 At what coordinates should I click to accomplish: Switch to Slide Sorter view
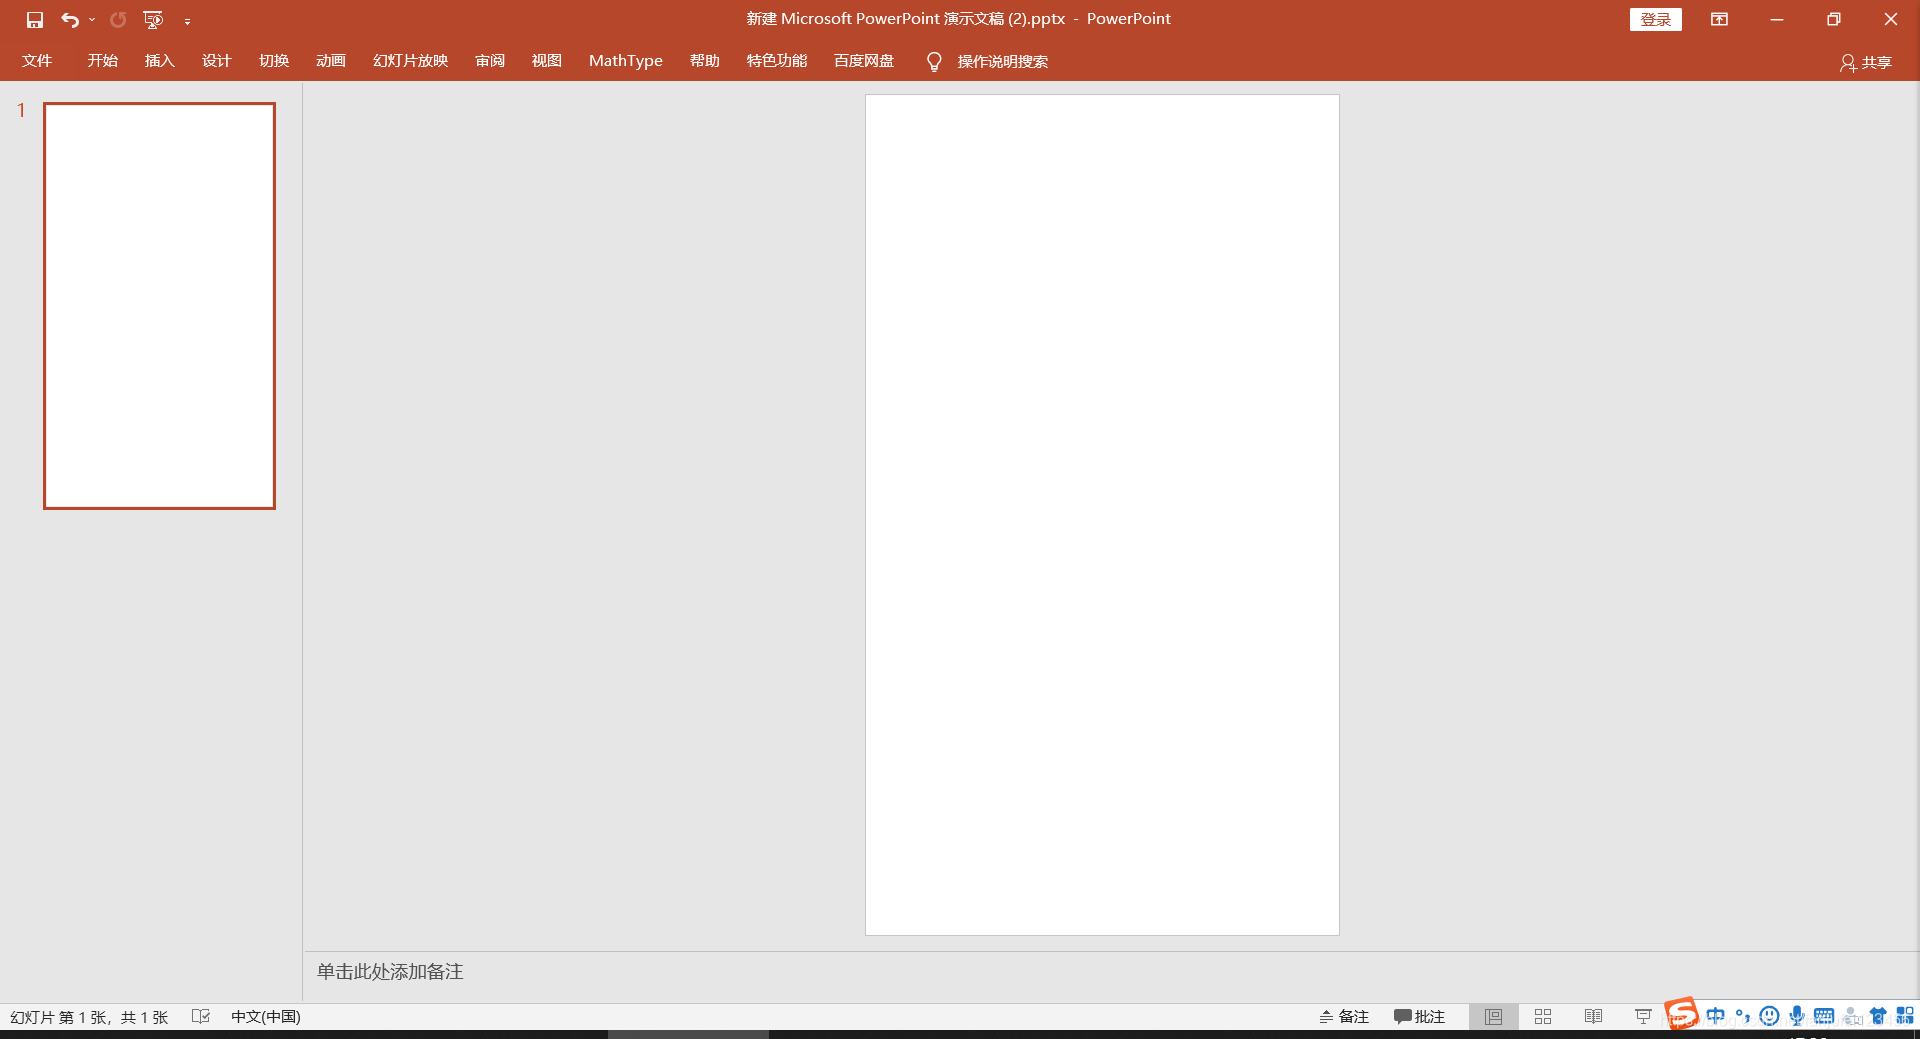click(1543, 1017)
